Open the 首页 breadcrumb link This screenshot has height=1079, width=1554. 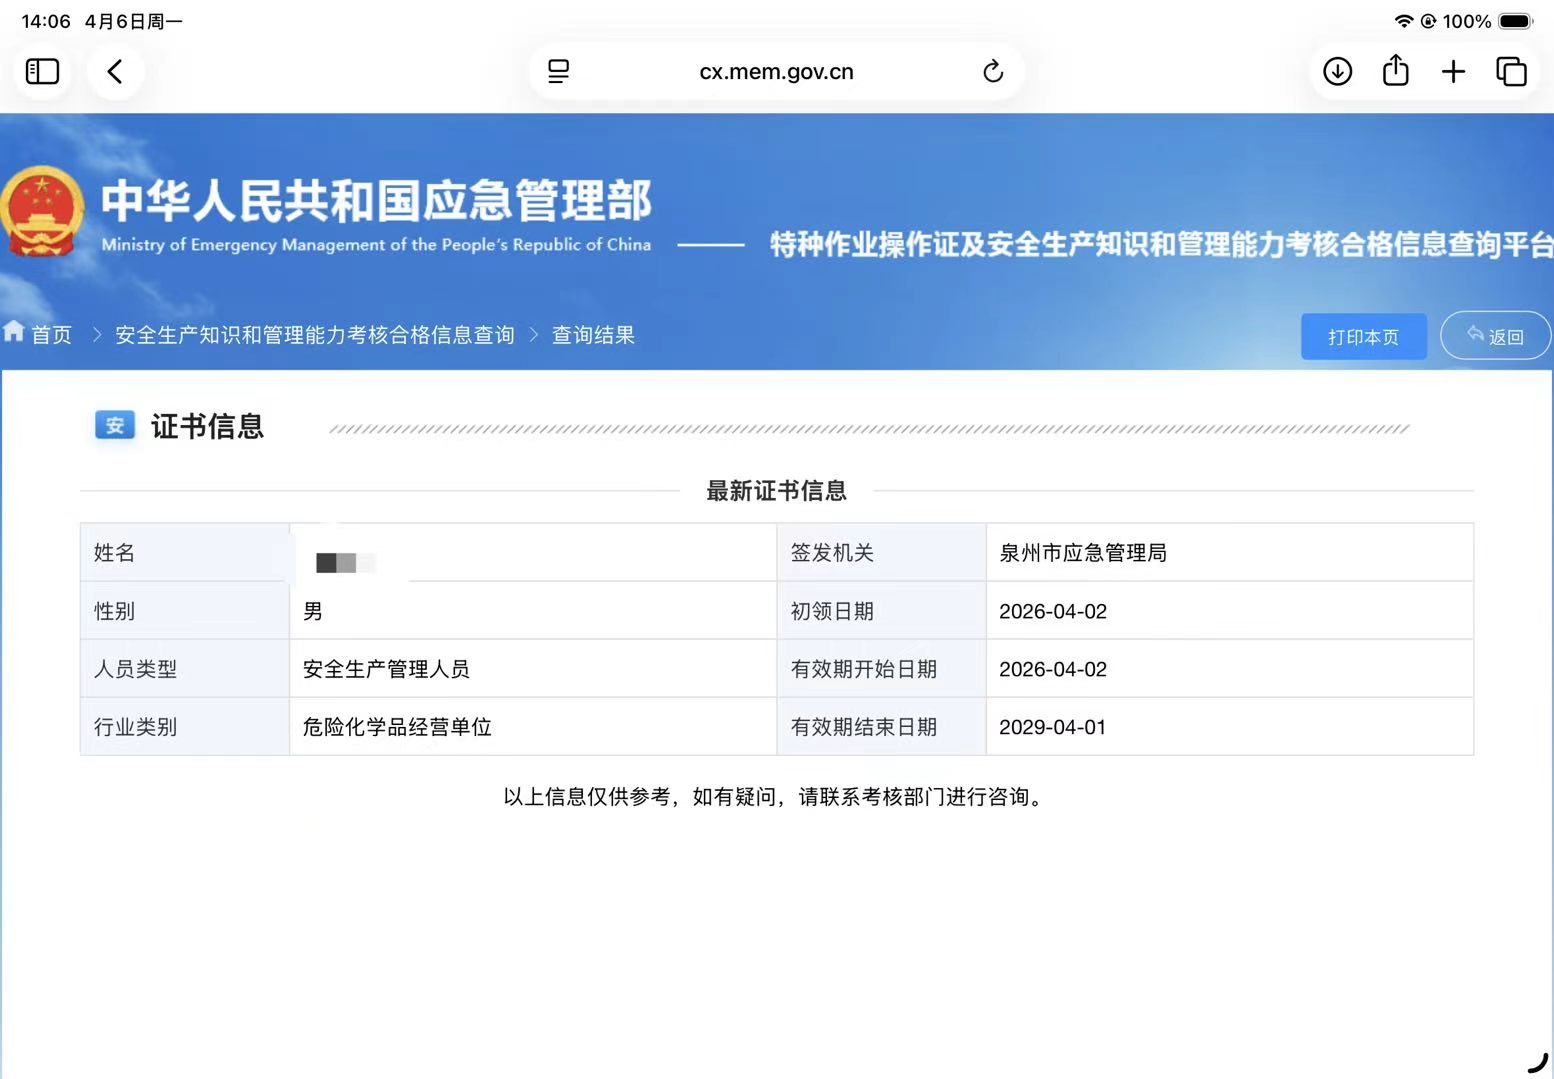coord(52,335)
